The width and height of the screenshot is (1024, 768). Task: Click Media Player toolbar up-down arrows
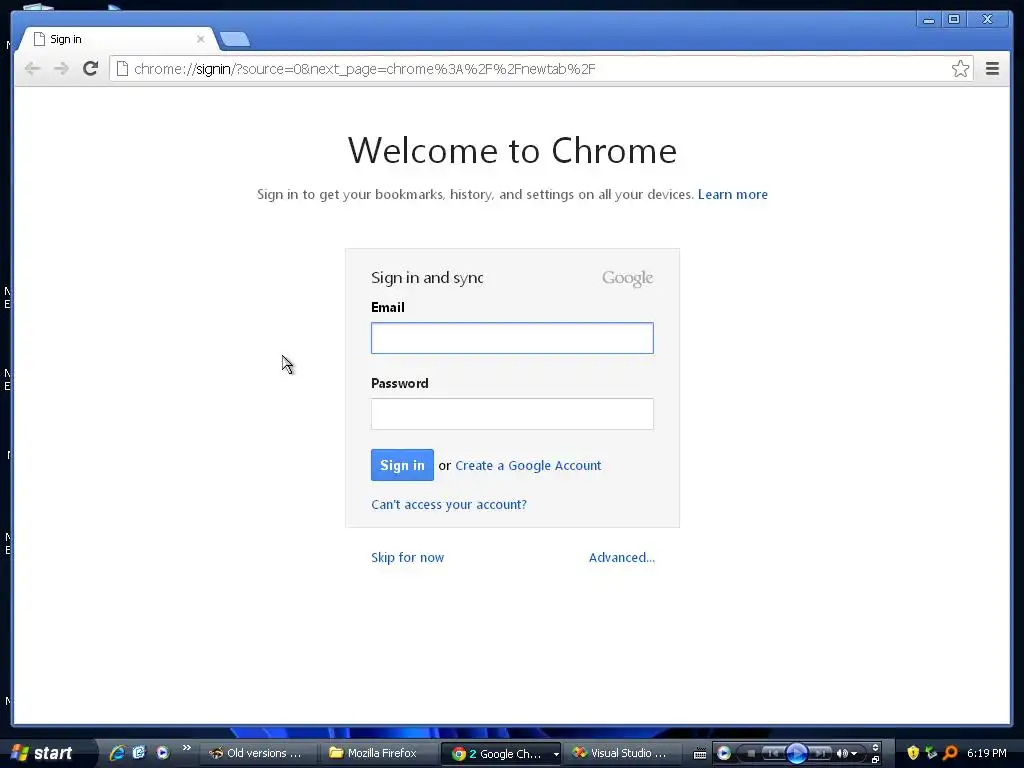tap(875, 747)
